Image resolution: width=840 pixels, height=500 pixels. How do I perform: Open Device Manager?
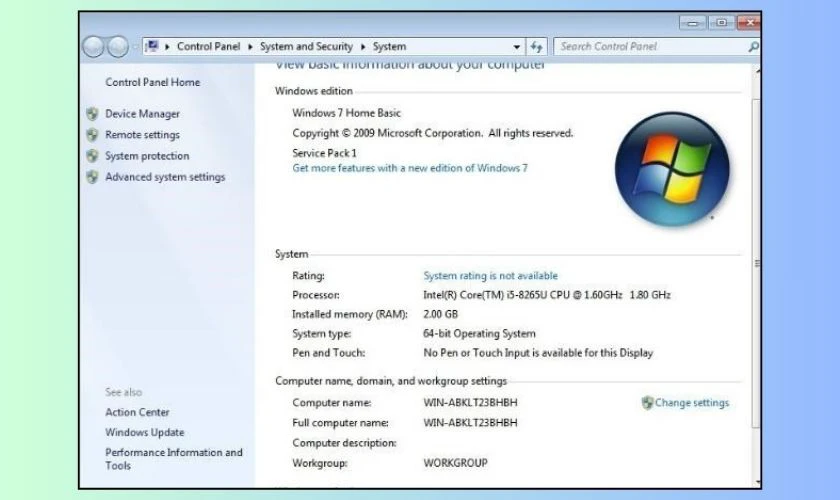pyautogui.click(x=142, y=114)
